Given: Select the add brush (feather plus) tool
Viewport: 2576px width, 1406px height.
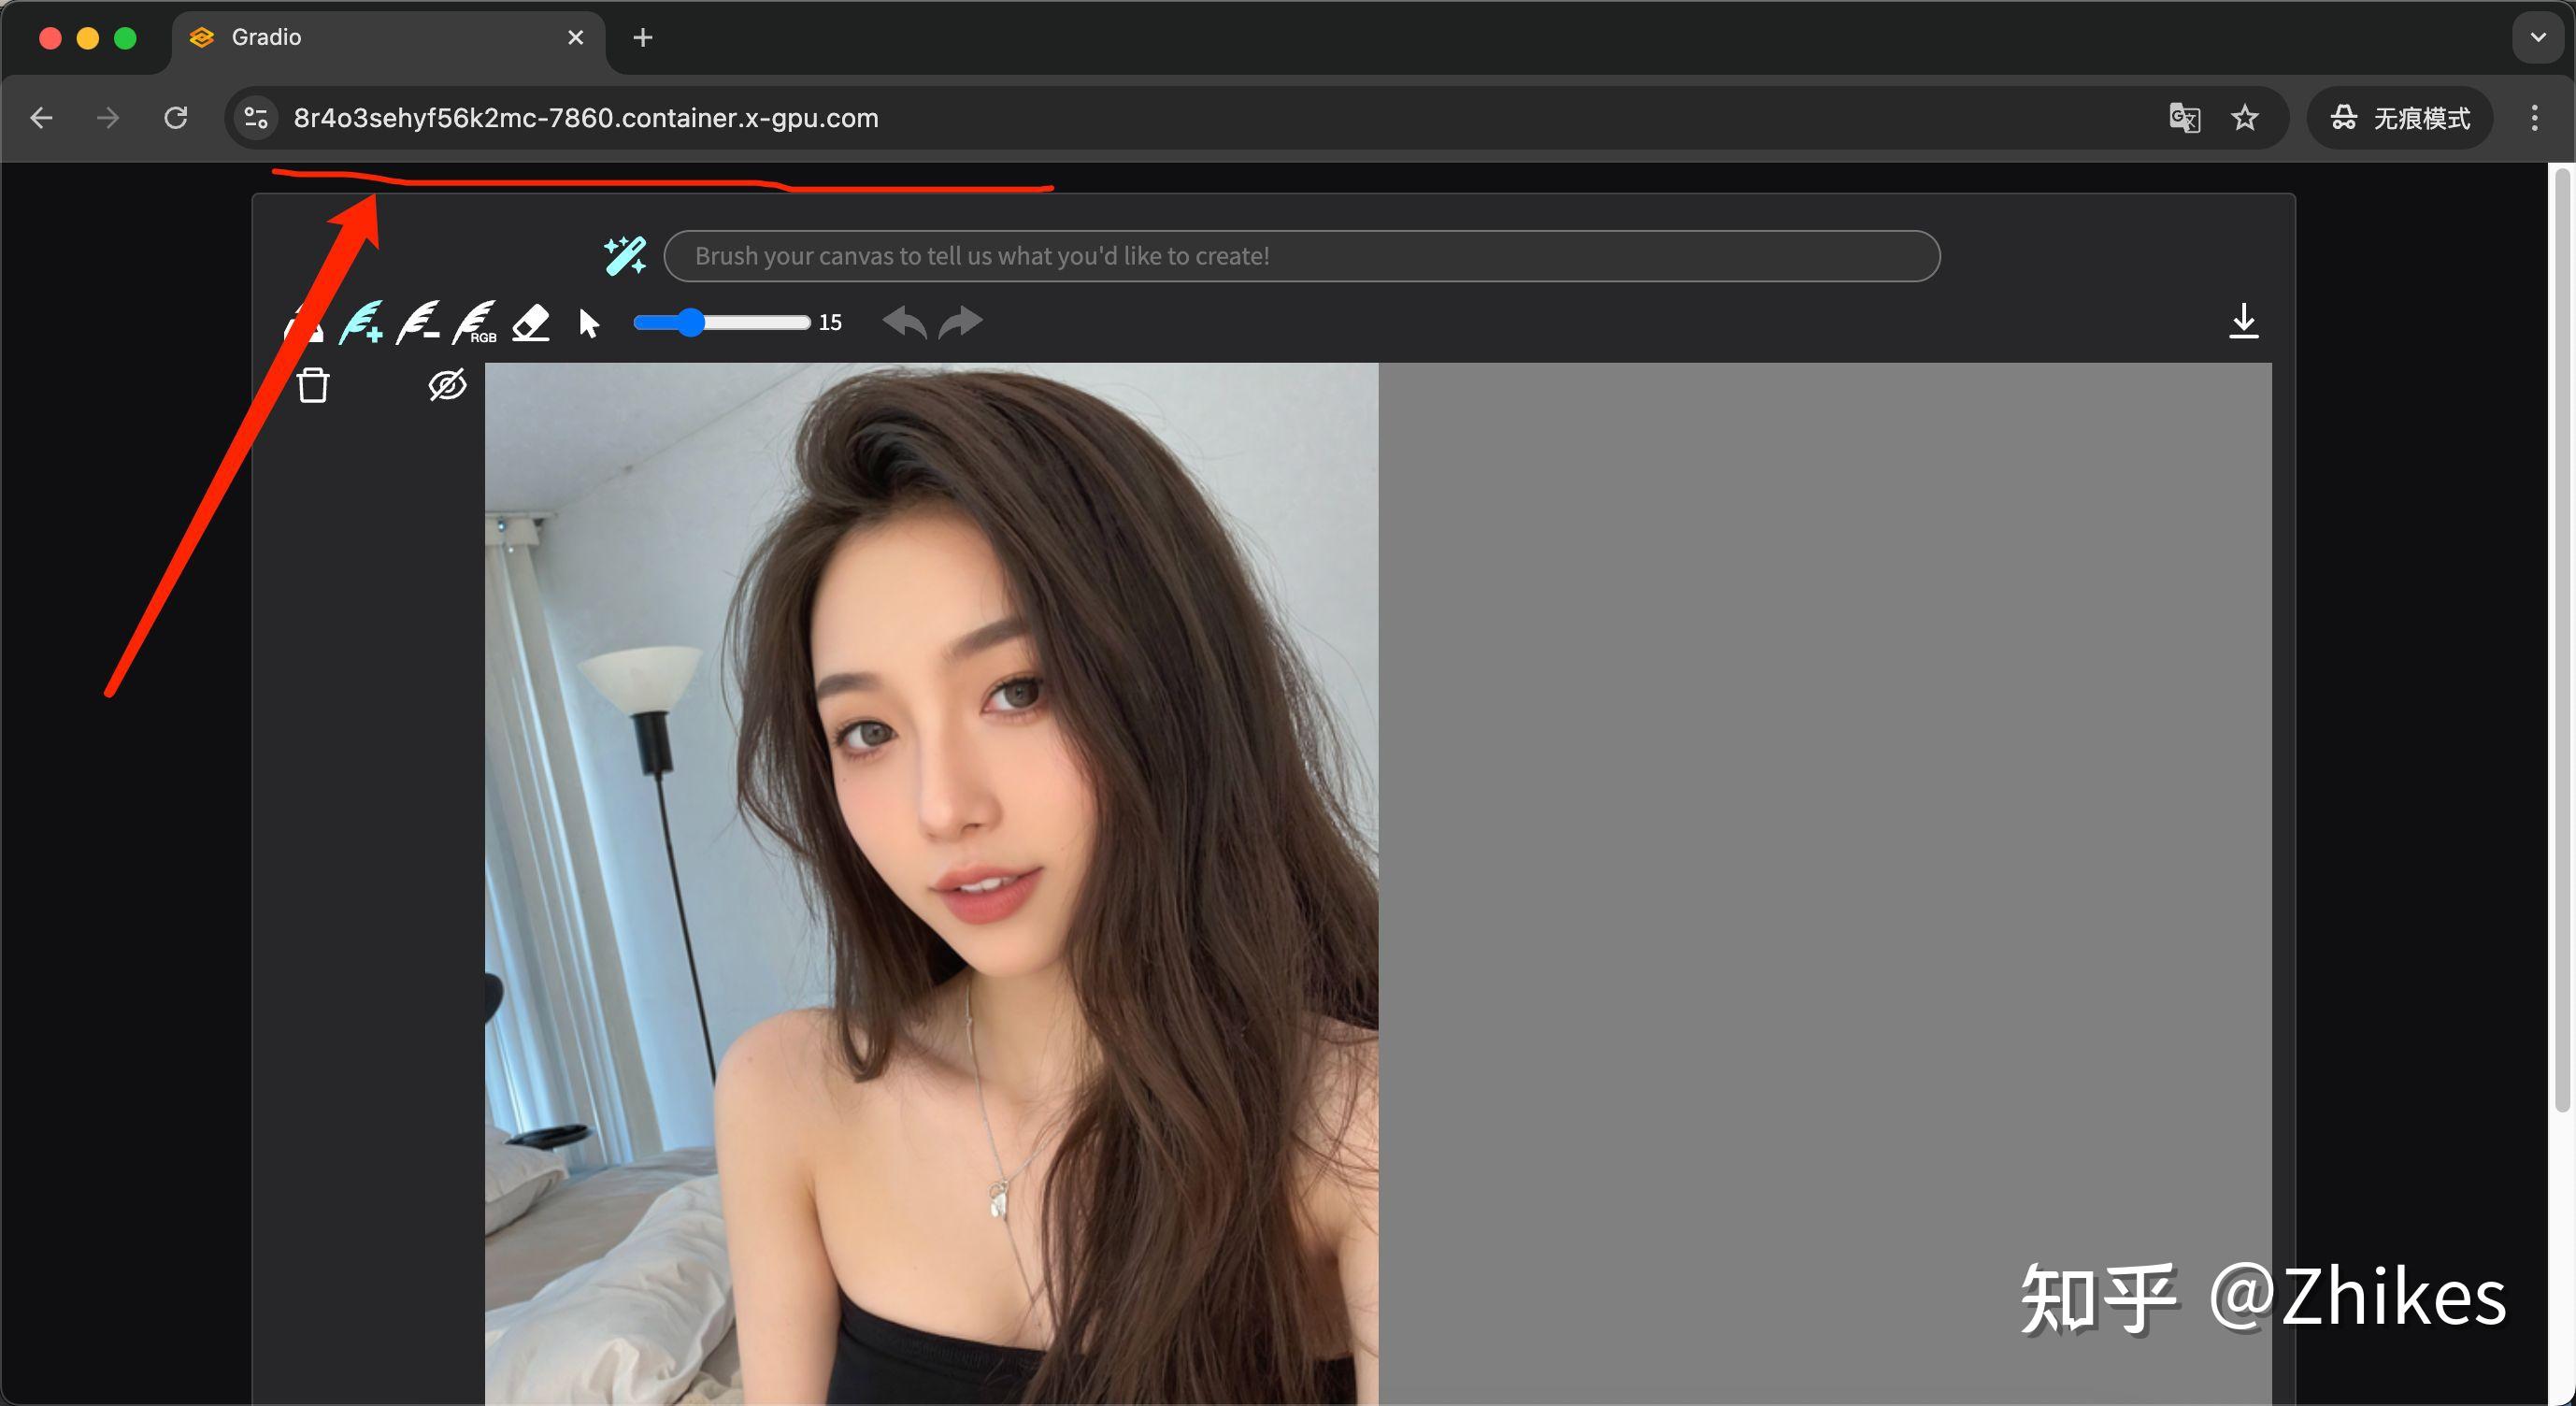Looking at the screenshot, I should point(361,323).
